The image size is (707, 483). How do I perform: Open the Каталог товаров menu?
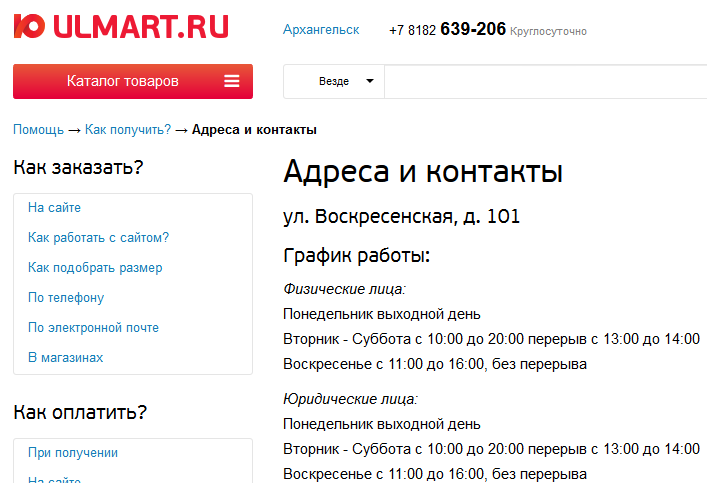pos(123,82)
